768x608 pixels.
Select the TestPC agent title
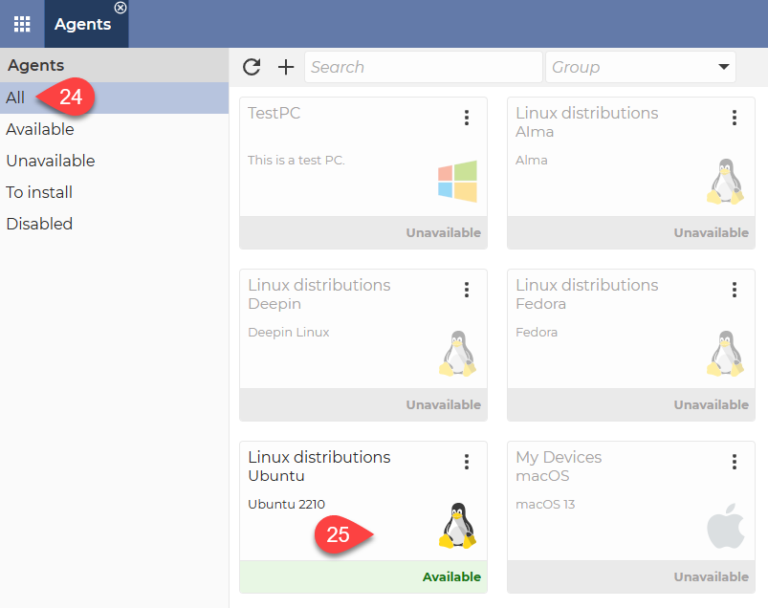click(x=274, y=113)
